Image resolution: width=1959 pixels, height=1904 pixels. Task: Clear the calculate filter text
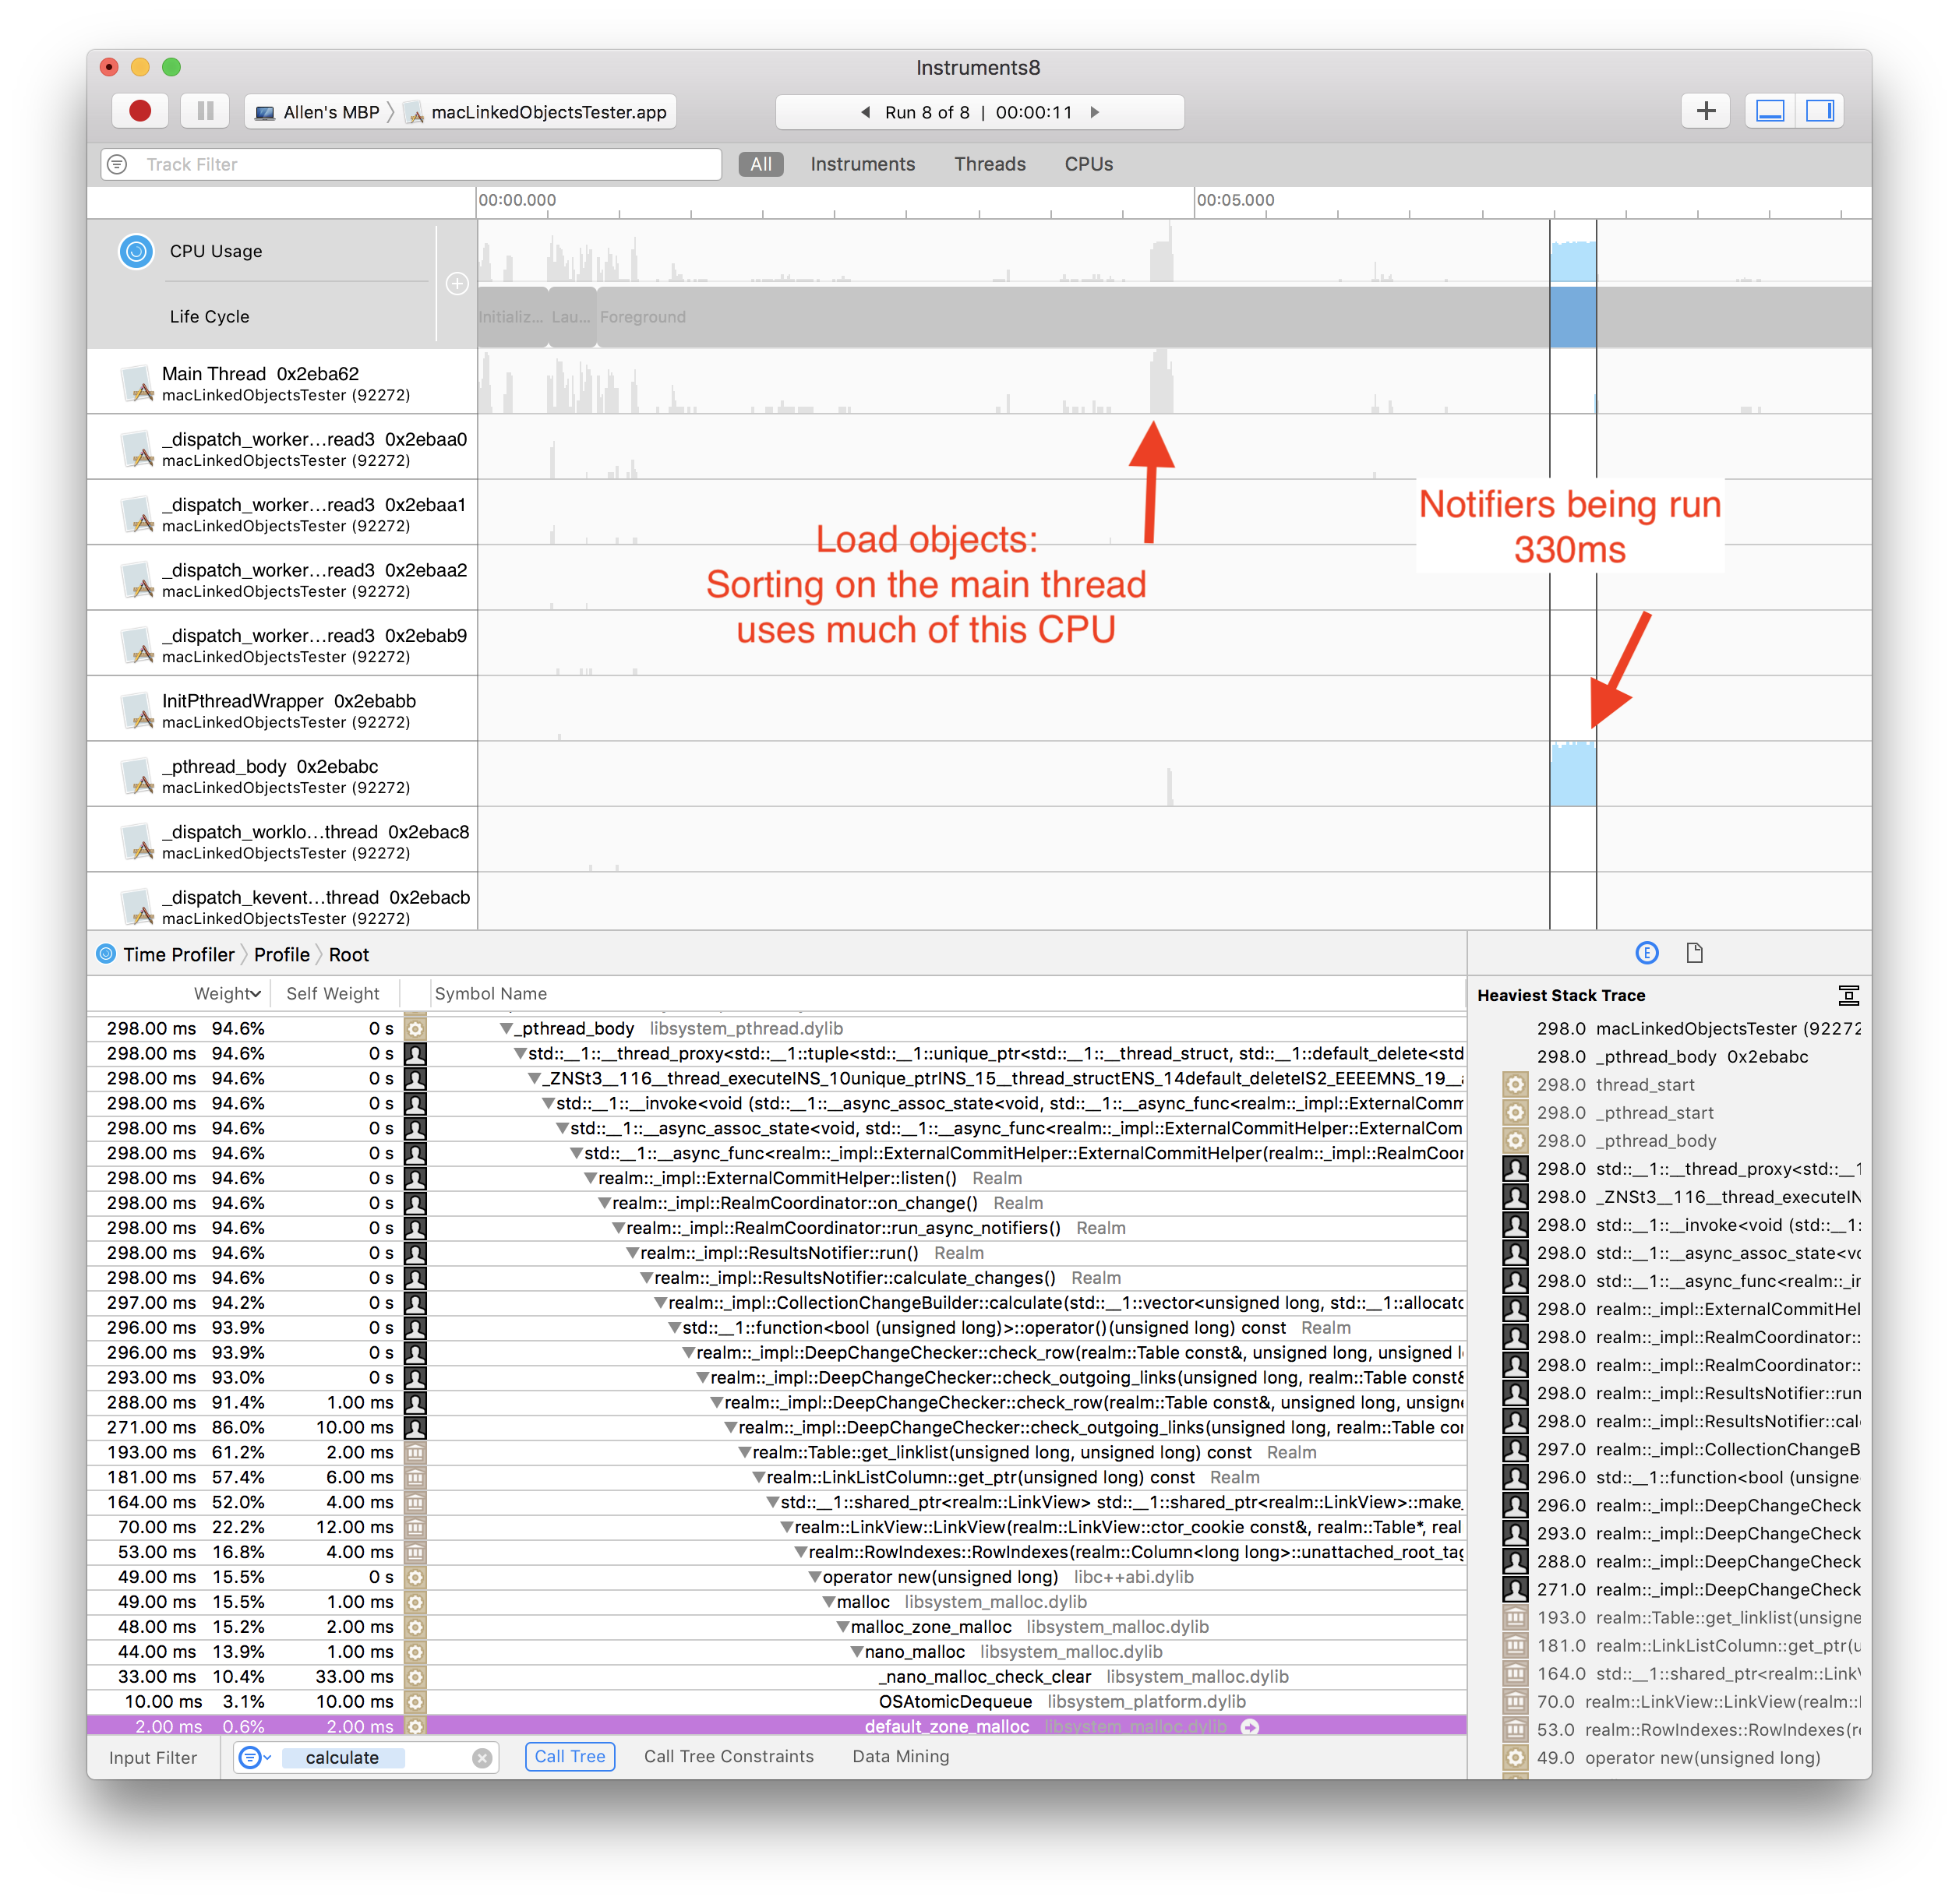[x=482, y=1758]
